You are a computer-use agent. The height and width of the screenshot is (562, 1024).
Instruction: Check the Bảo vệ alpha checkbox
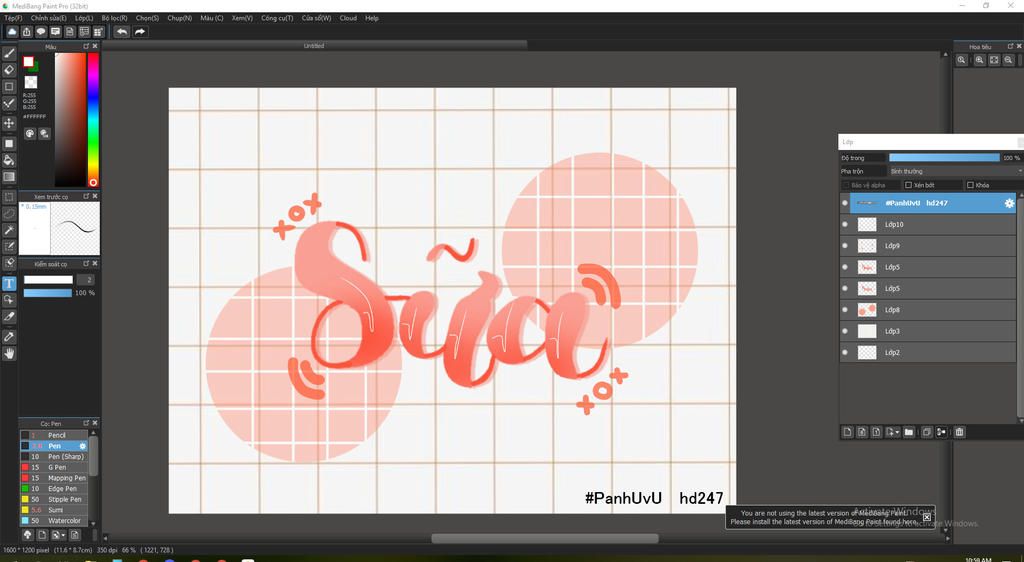(x=846, y=185)
